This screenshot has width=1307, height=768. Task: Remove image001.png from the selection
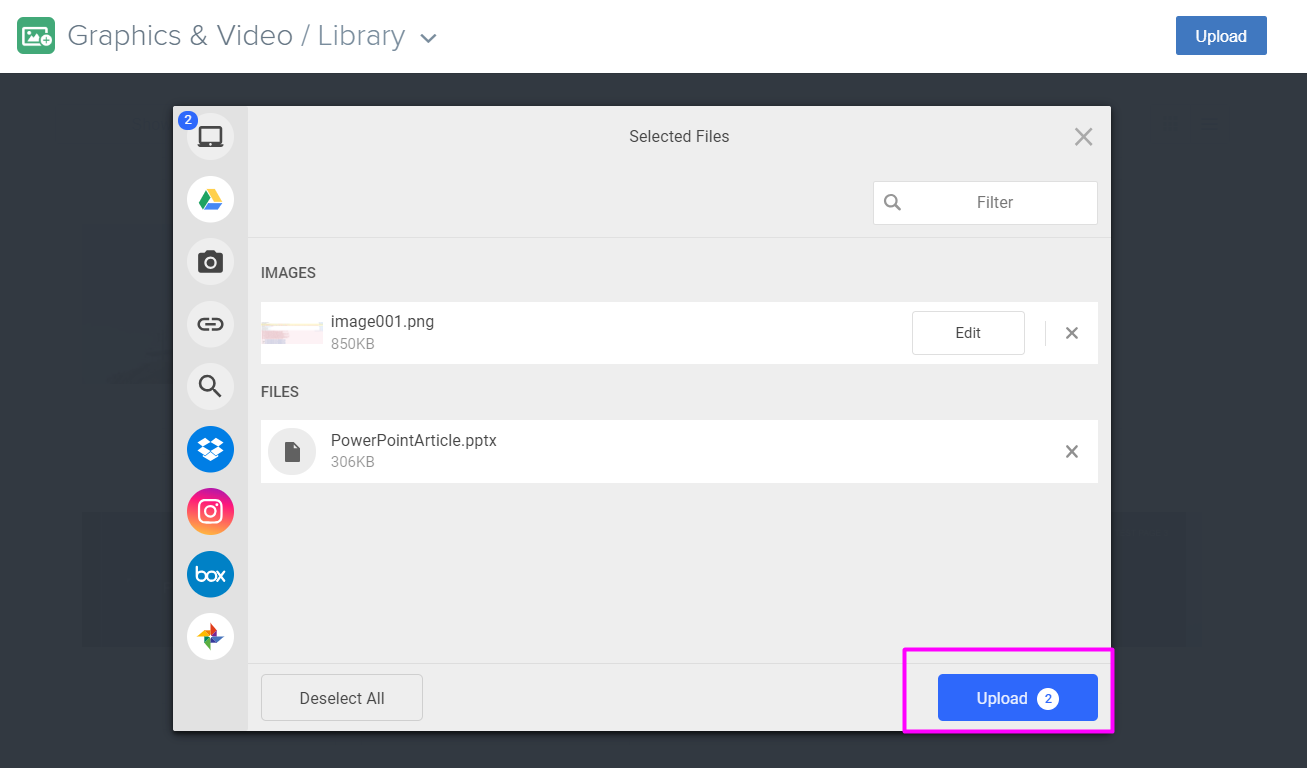1071,332
